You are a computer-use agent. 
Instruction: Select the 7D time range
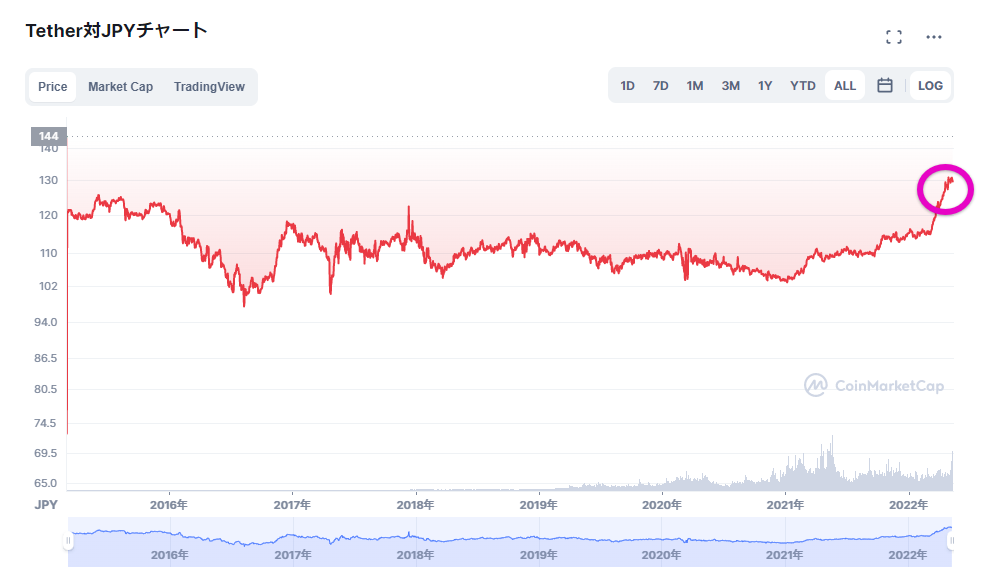[661, 86]
